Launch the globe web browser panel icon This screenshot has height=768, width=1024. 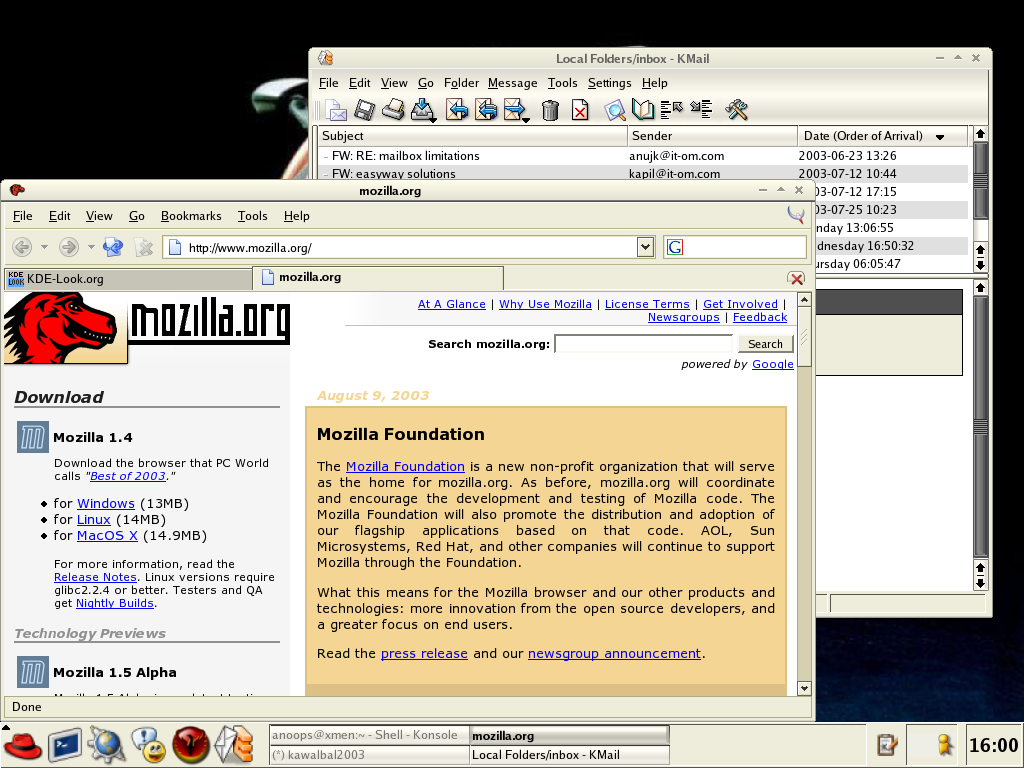[x=106, y=745]
